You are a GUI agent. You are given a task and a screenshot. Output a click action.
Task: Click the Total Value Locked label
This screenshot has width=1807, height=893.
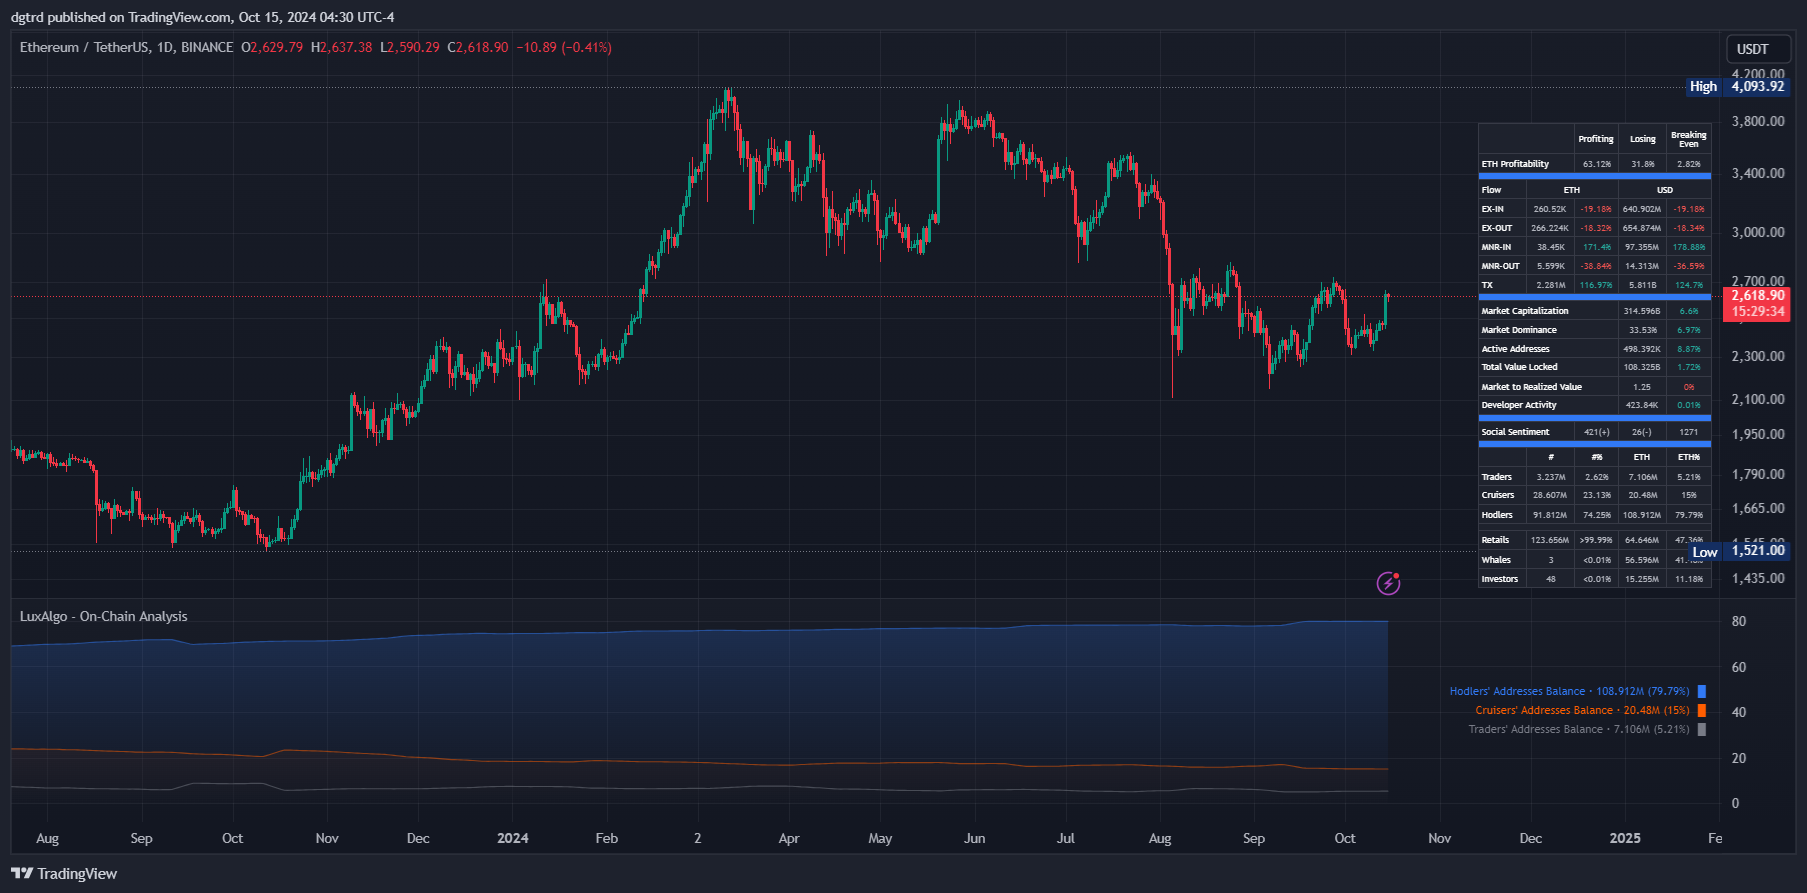click(x=1519, y=367)
